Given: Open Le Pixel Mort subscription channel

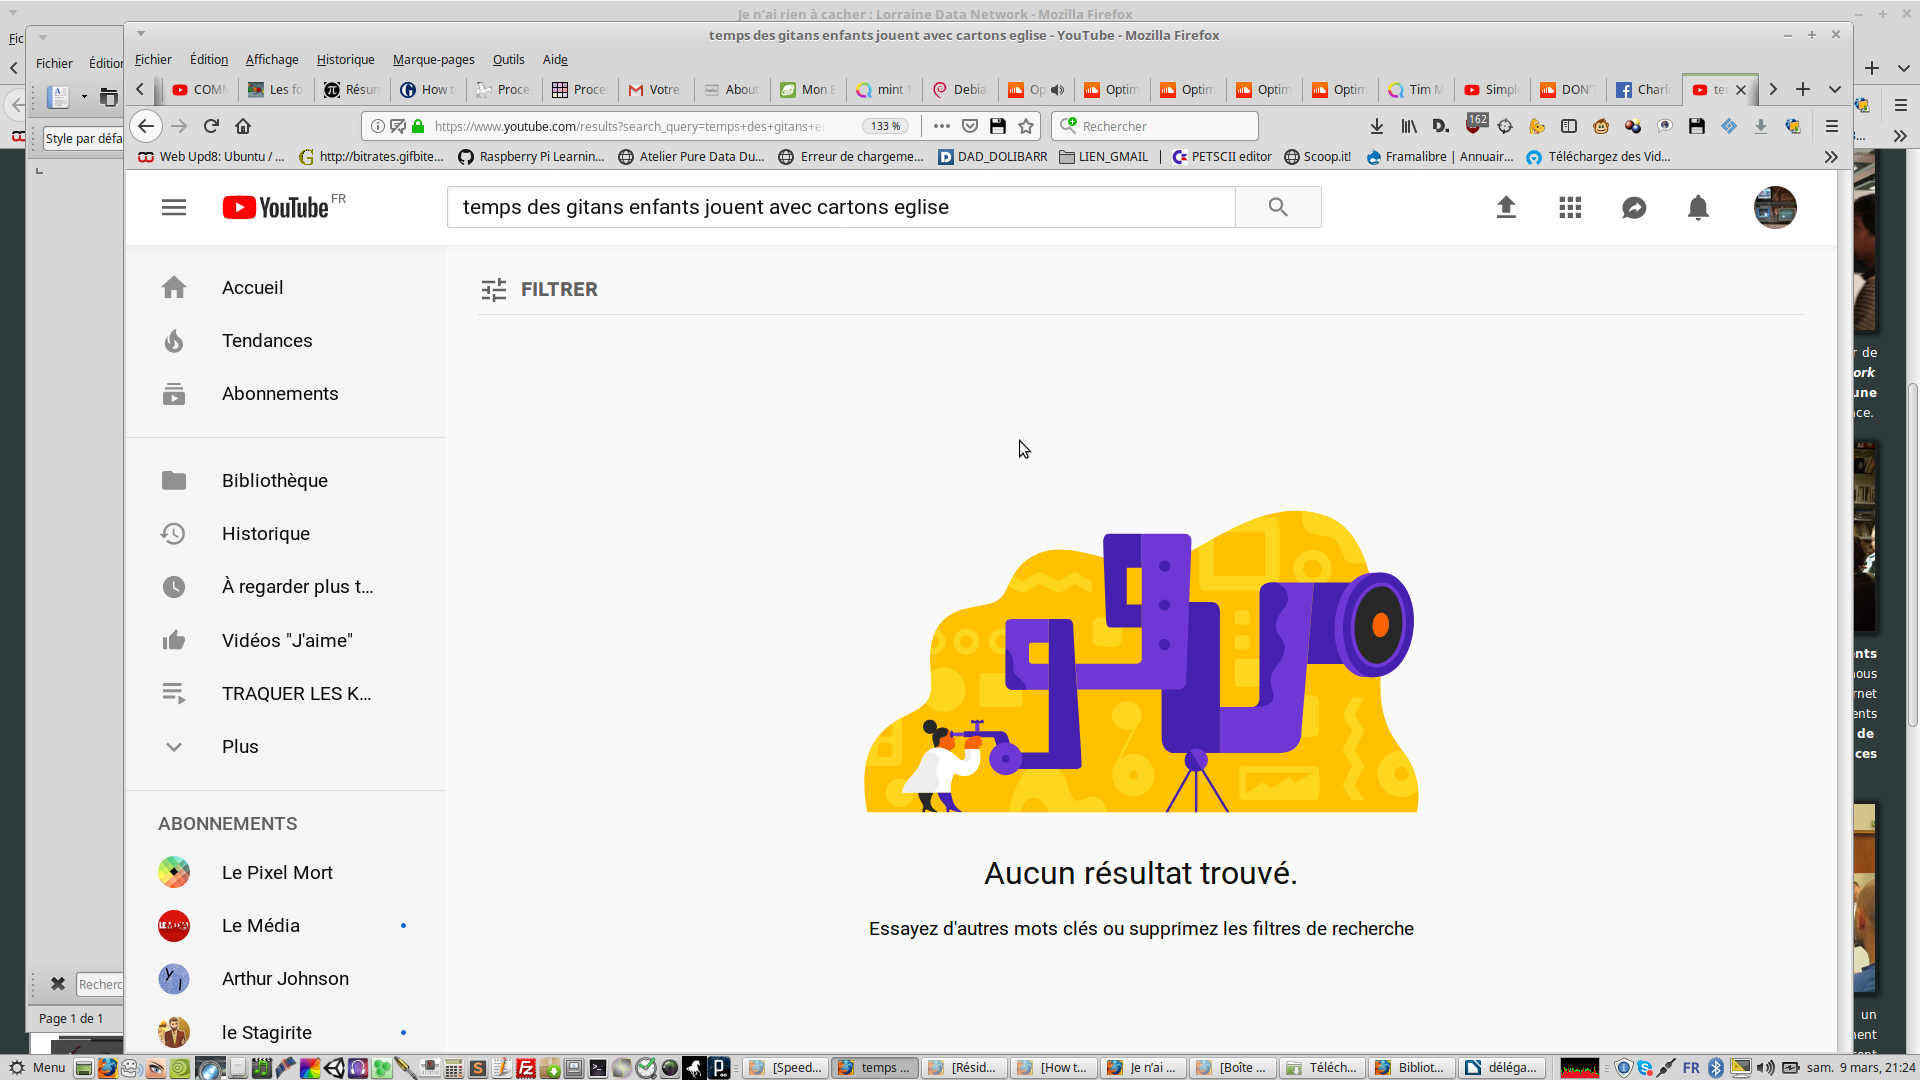Looking at the screenshot, I should click(x=277, y=873).
